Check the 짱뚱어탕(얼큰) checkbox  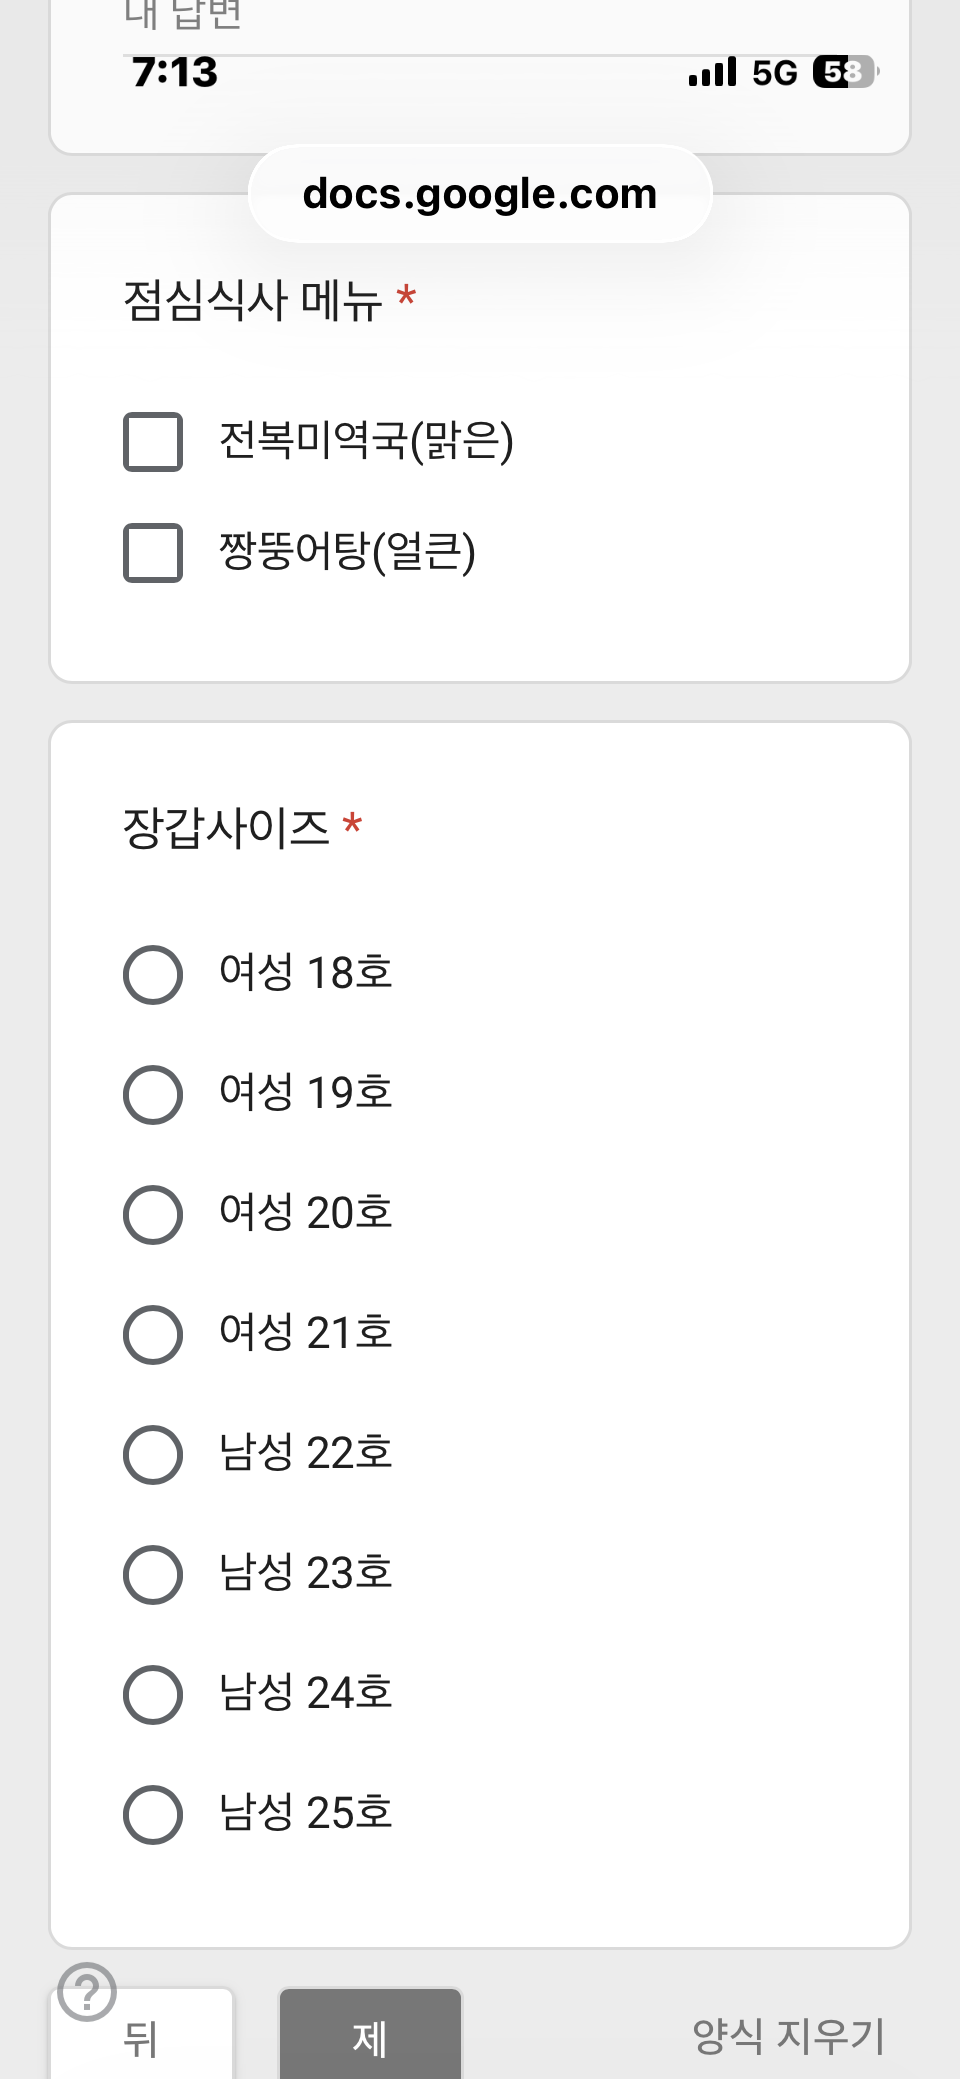coord(153,552)
